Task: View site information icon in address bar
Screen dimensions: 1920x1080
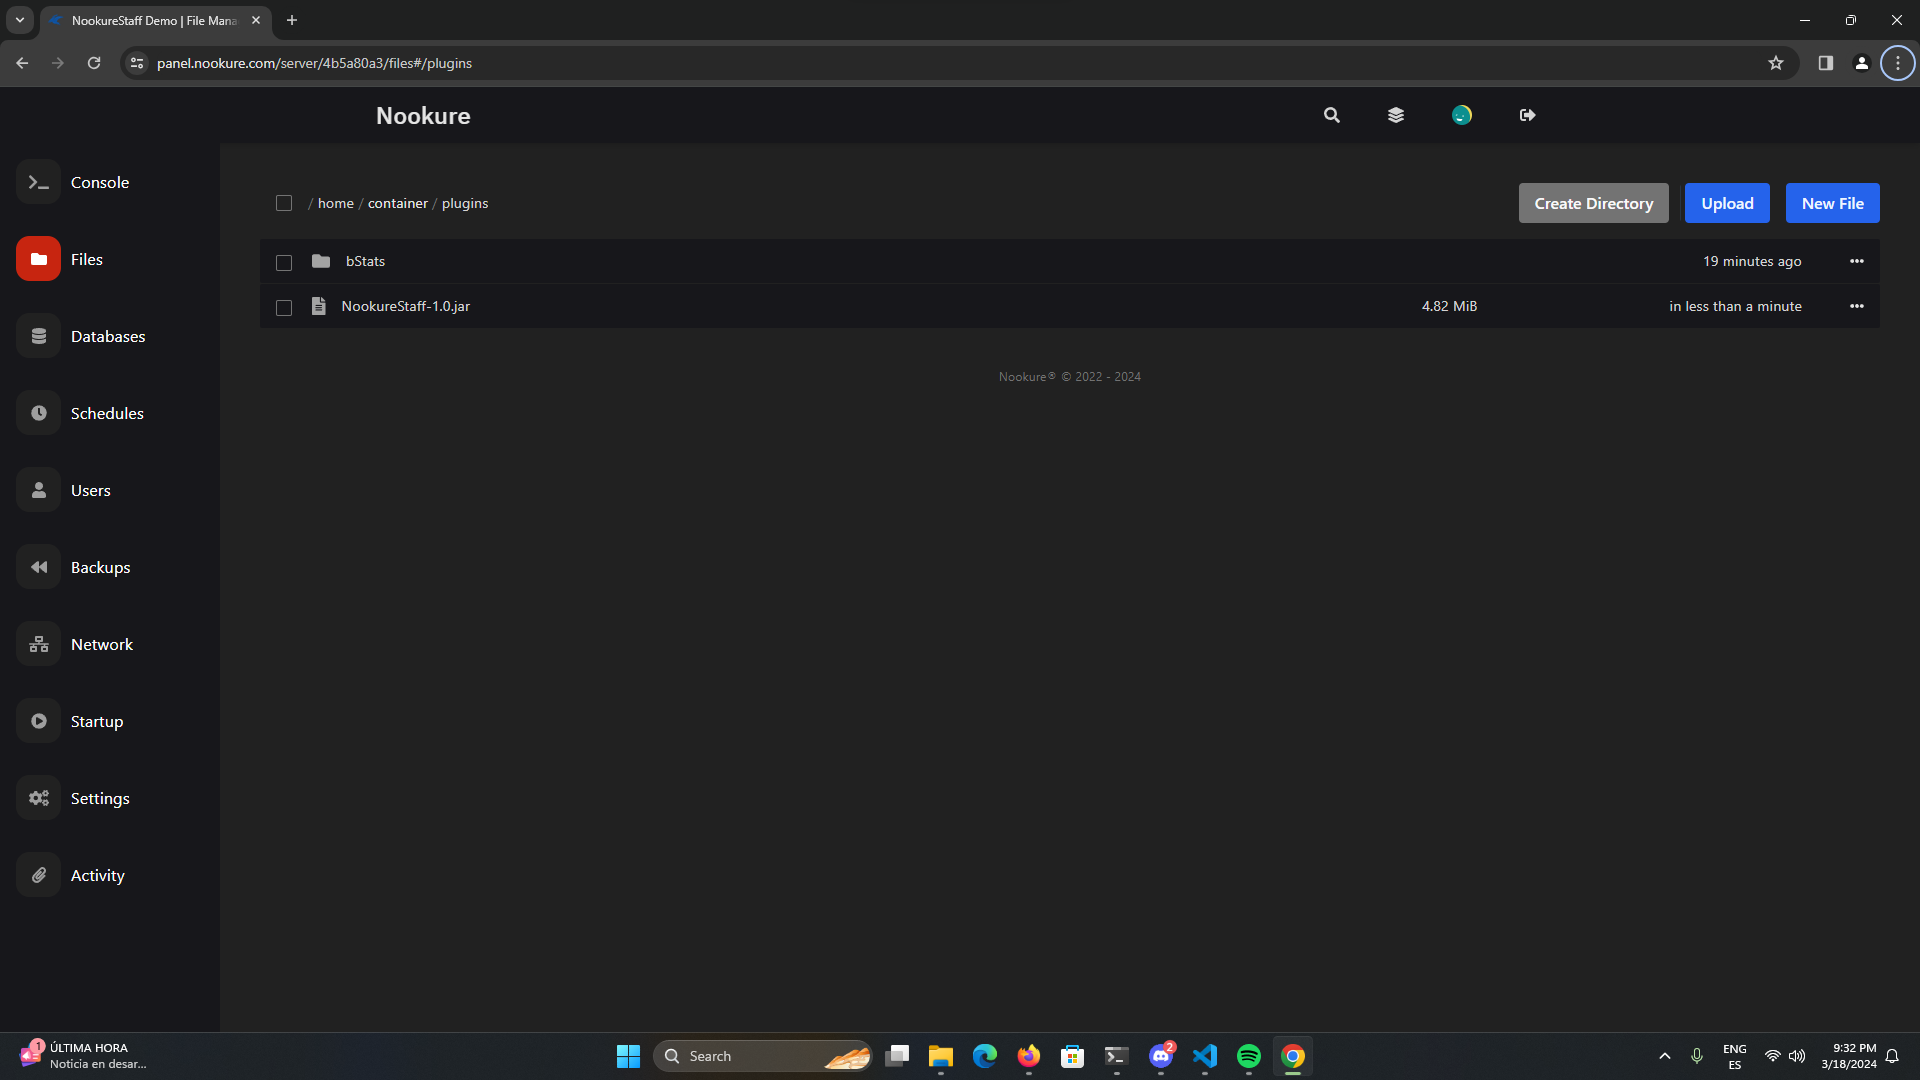Action: click(x=137, y=63)
